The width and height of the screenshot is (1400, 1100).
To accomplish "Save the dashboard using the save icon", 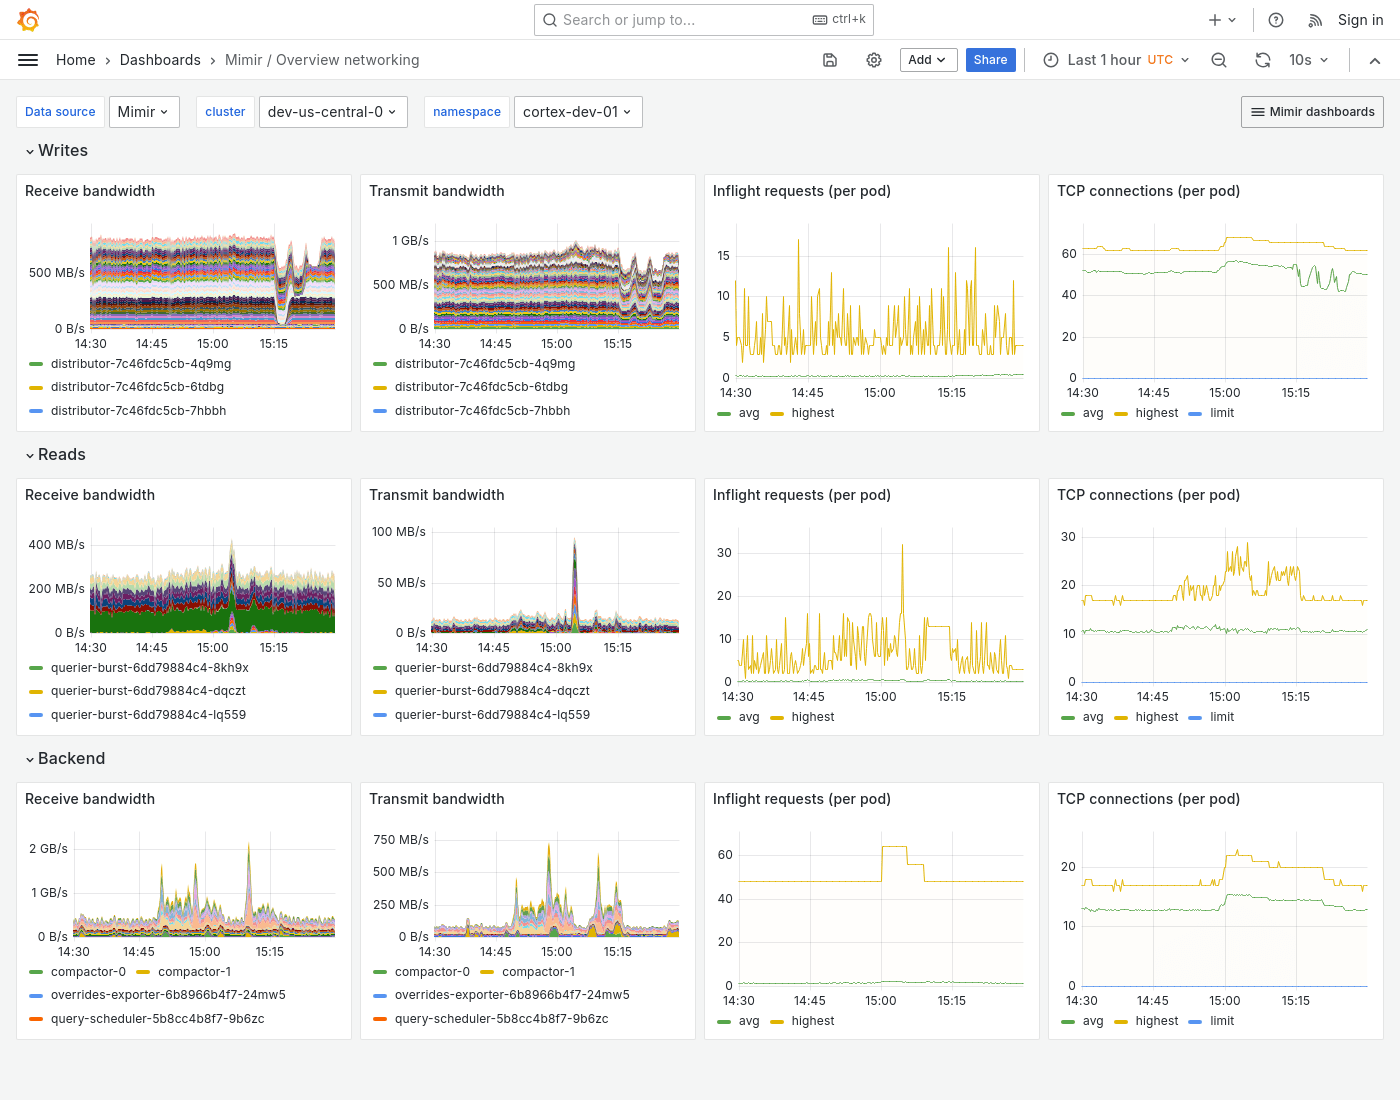I will (830, 60).
